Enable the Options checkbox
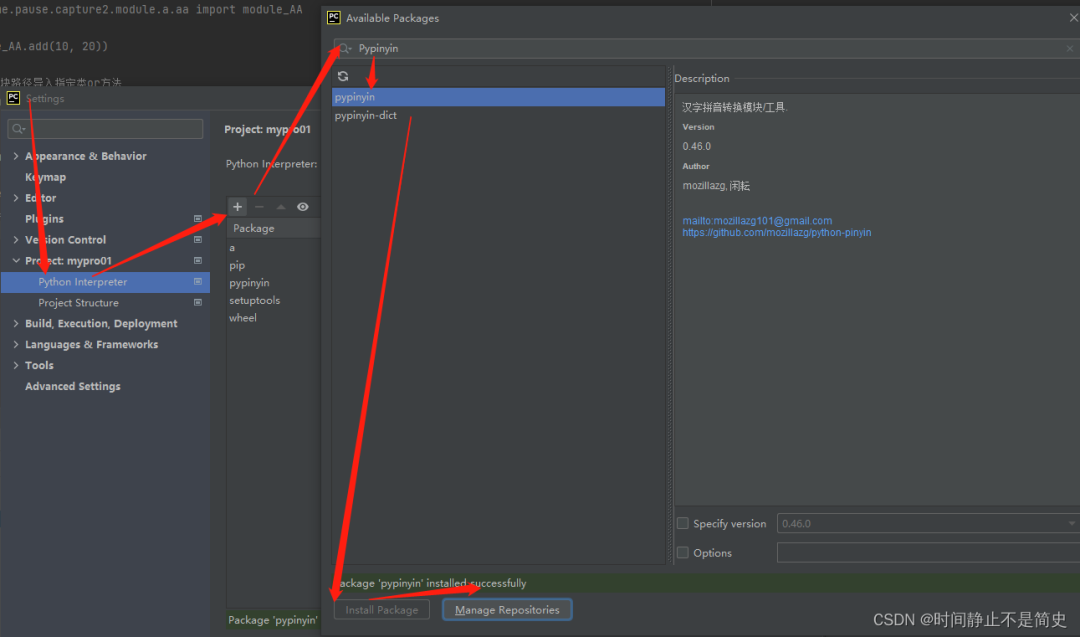This screenshot has height=637, width=1080. click(x=683, y=553)
